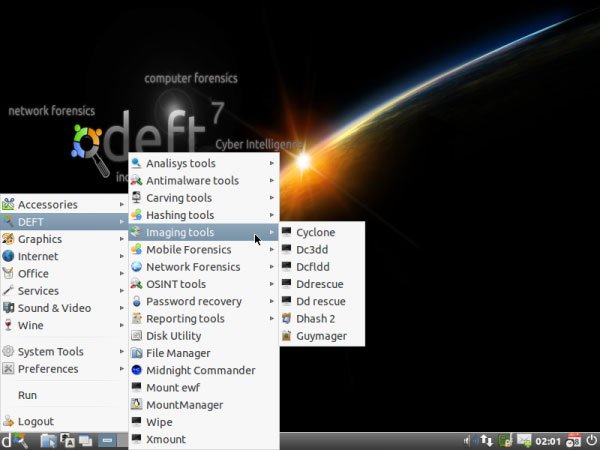Click the Network Forensics globe icon

[136, 266]
